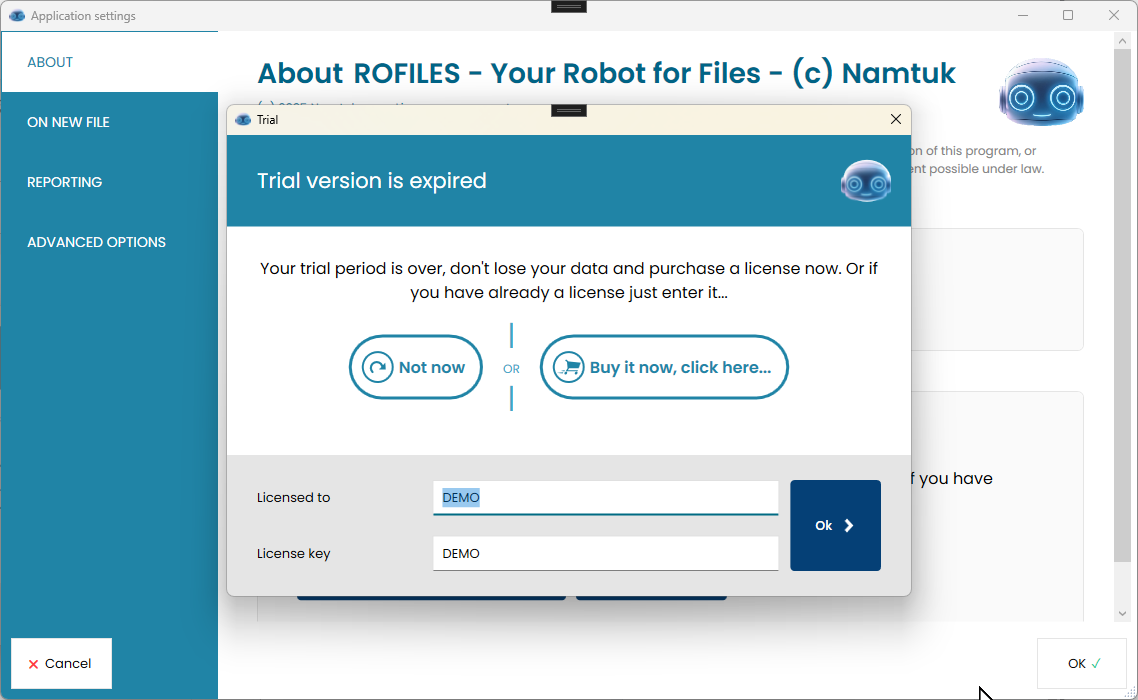Click the About ROFILES page heading
The image size is (1138, 700).
(607, 73)
